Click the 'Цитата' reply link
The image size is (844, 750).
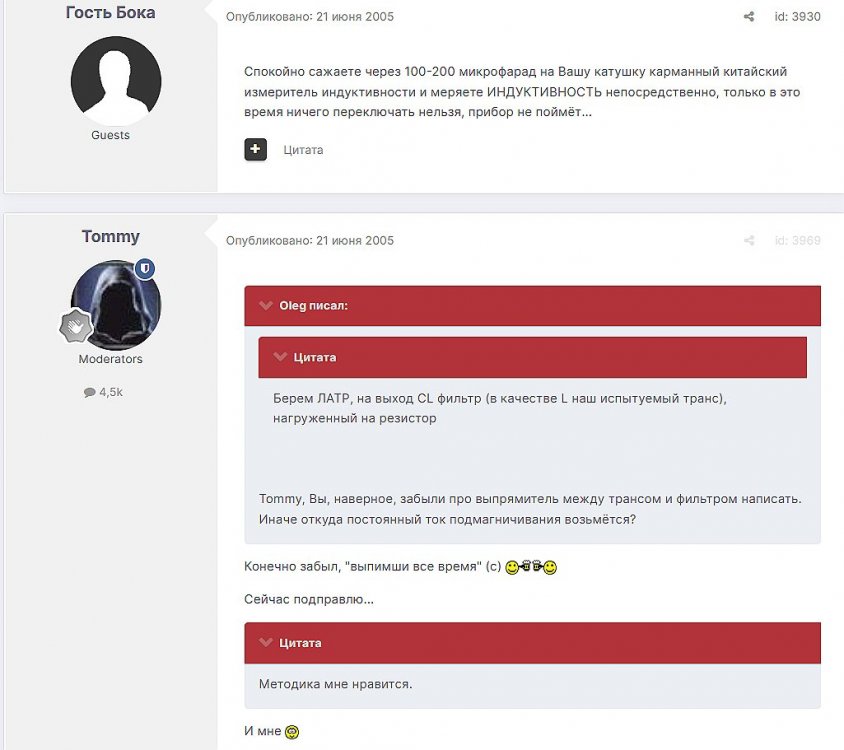coord(303,150)
